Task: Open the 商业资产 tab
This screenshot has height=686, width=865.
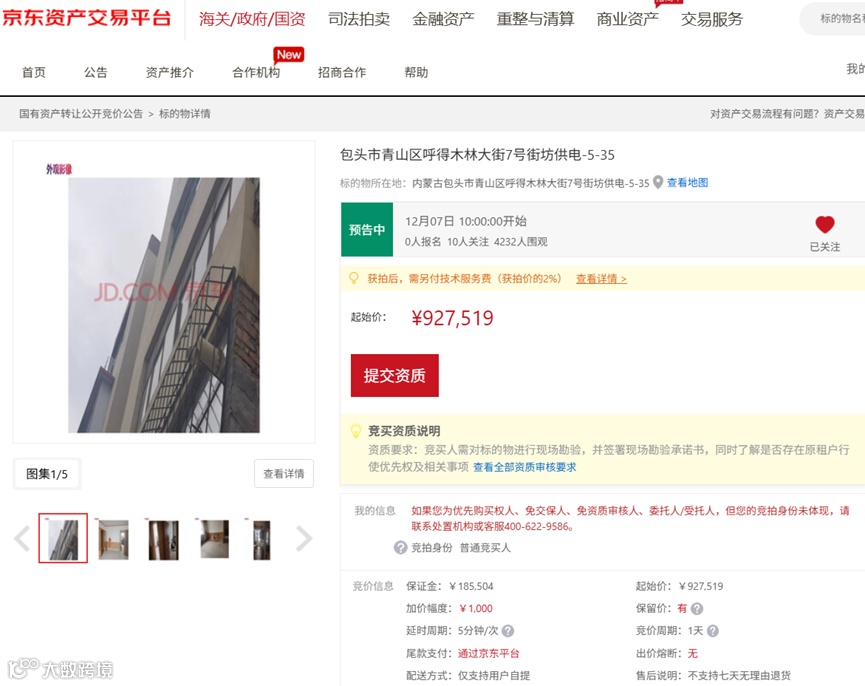Action: (x=628, y=19)
